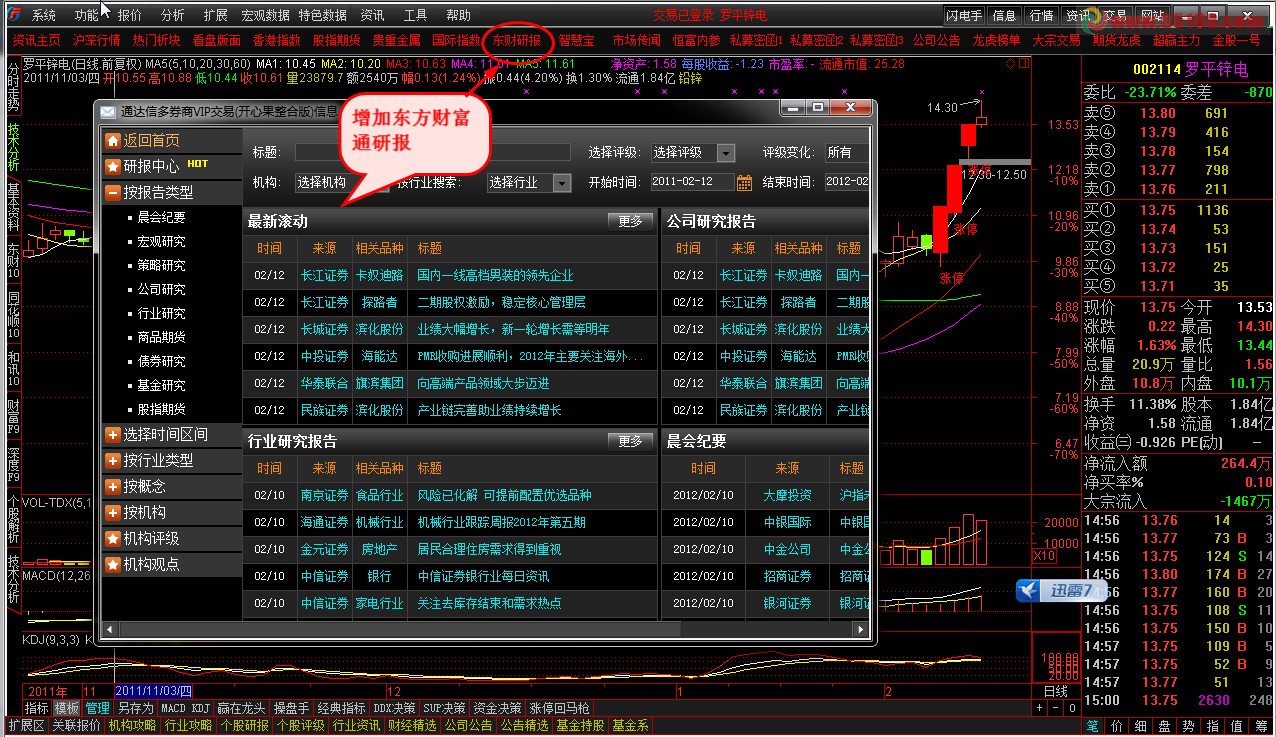The image size is (1276, 737).
Task: Open the 东财研报 toolbar item
Action: pyautogui.click(x=517, y=40)
